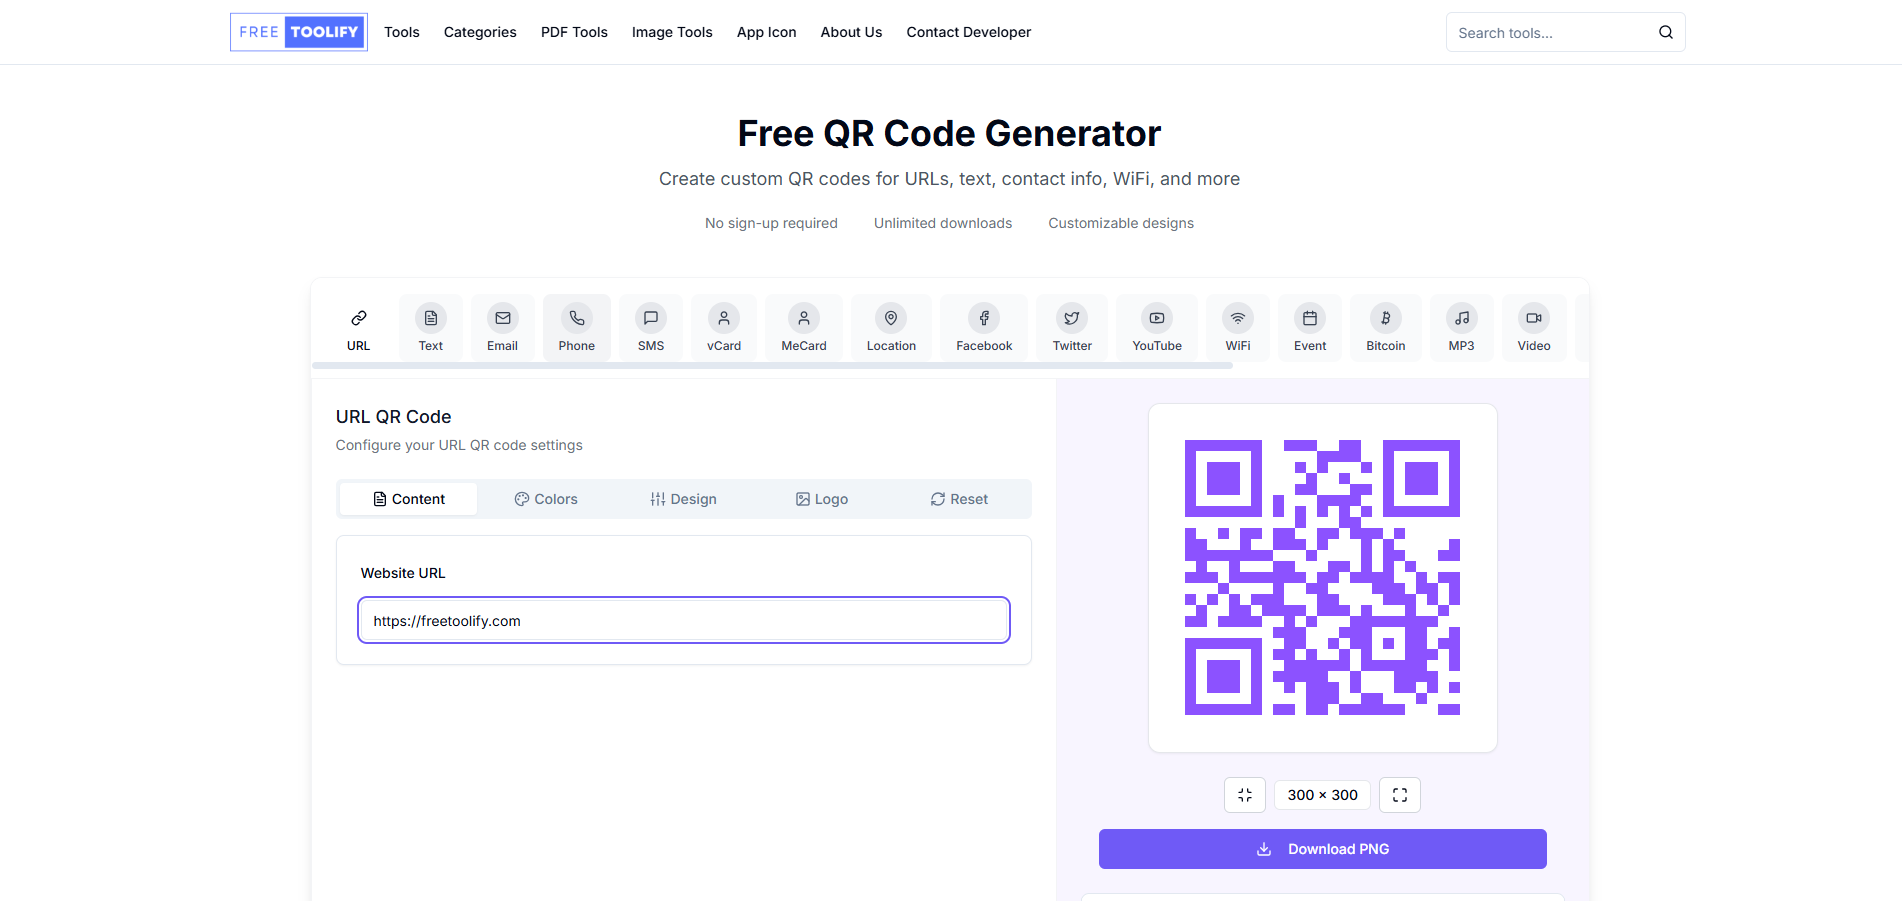1902x901 pixels.
Task: Select the WiFi QR code type
Action: tap(1237, 327)
